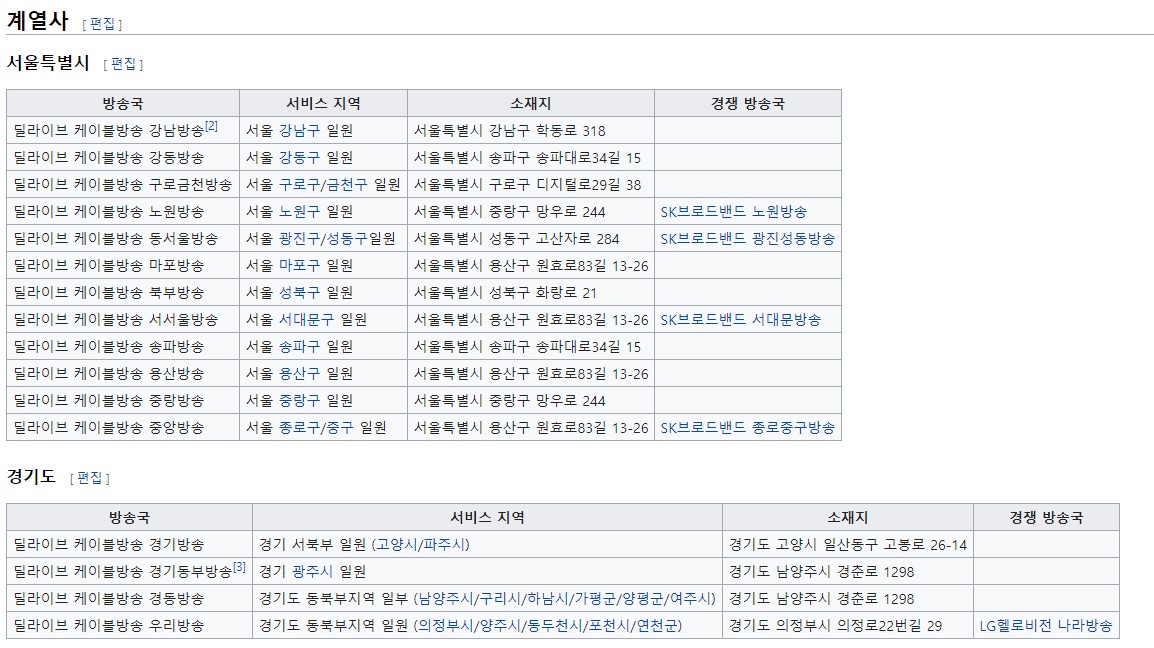Select the 딜라이브 케이블방송 강동방송 cell

click(123, 158)
